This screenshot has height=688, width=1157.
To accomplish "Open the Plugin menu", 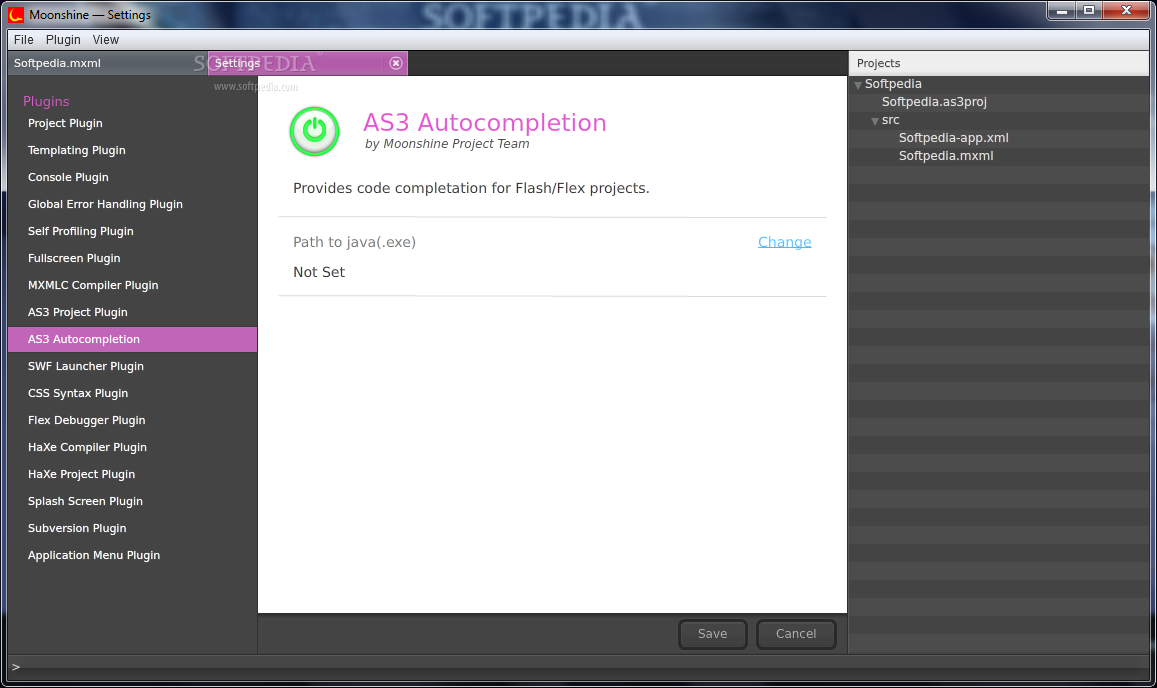I will pyautogui.click(x=63, y=40).
